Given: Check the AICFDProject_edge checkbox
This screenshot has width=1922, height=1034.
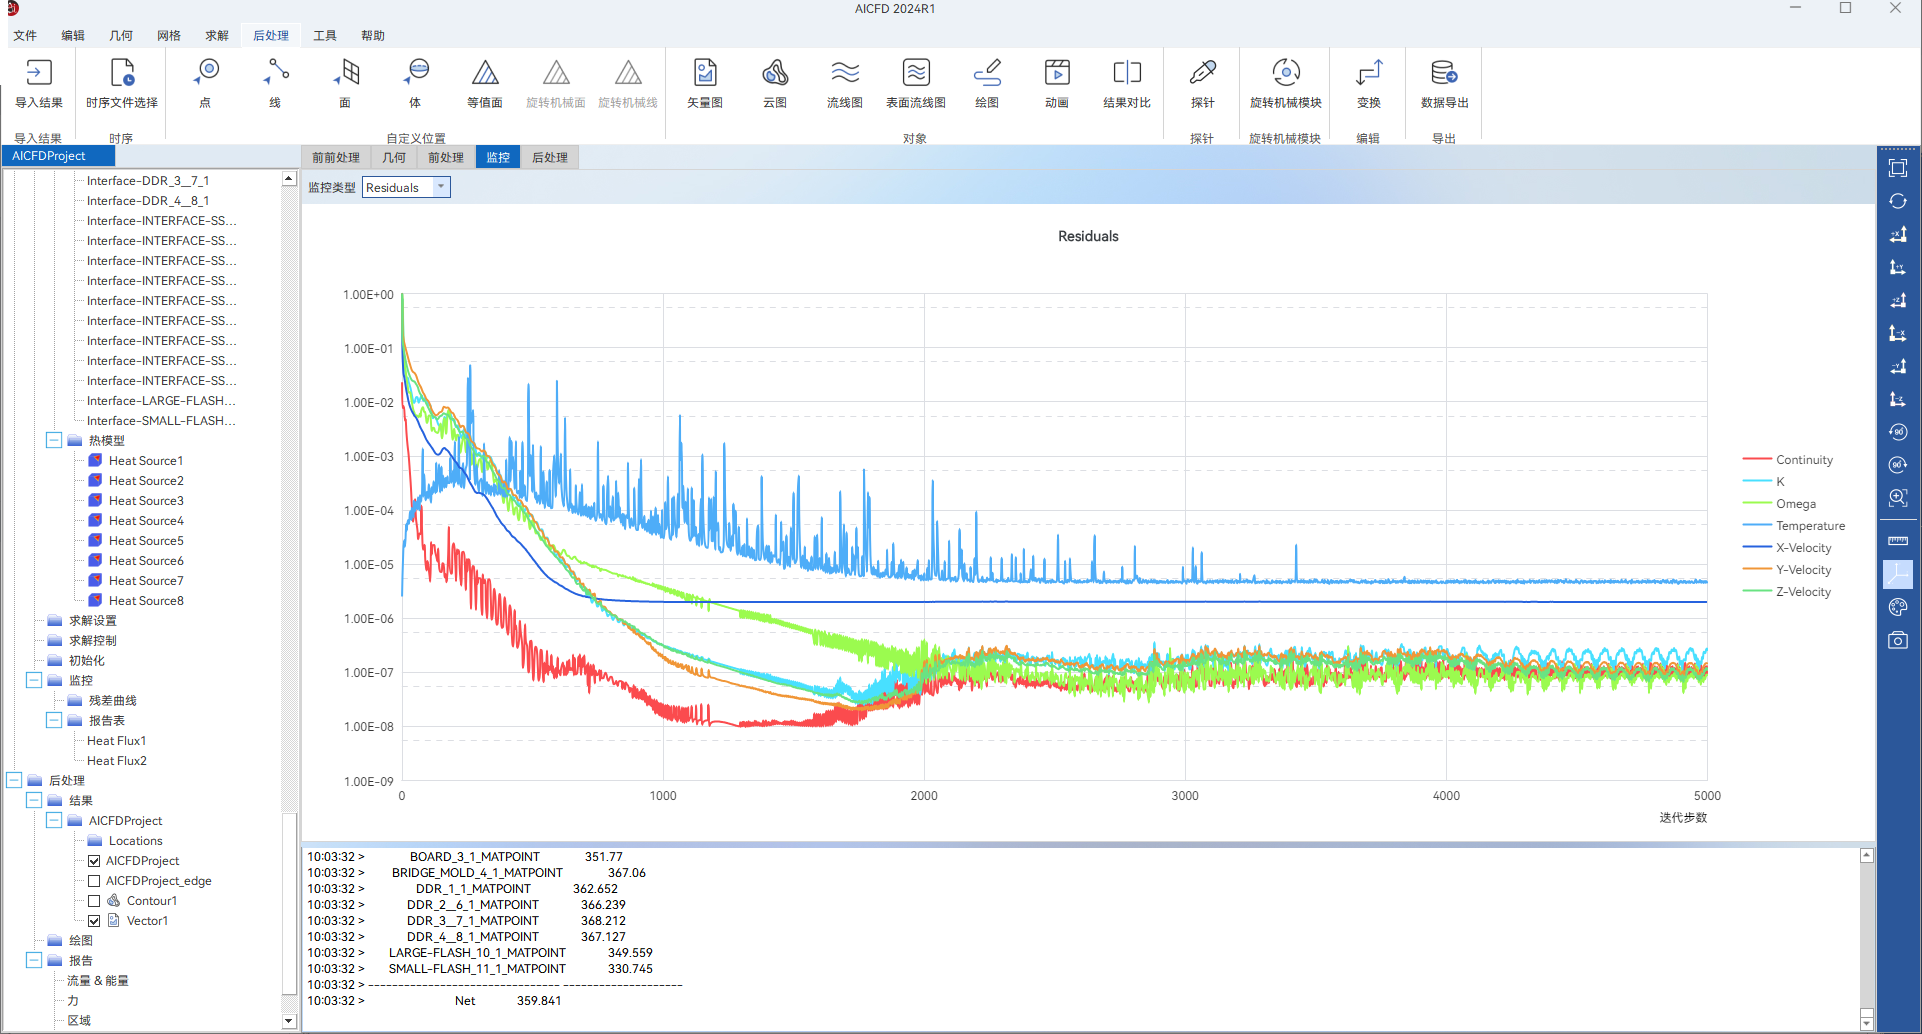Looking at the screenshot, I should click(x=94, y=881).
